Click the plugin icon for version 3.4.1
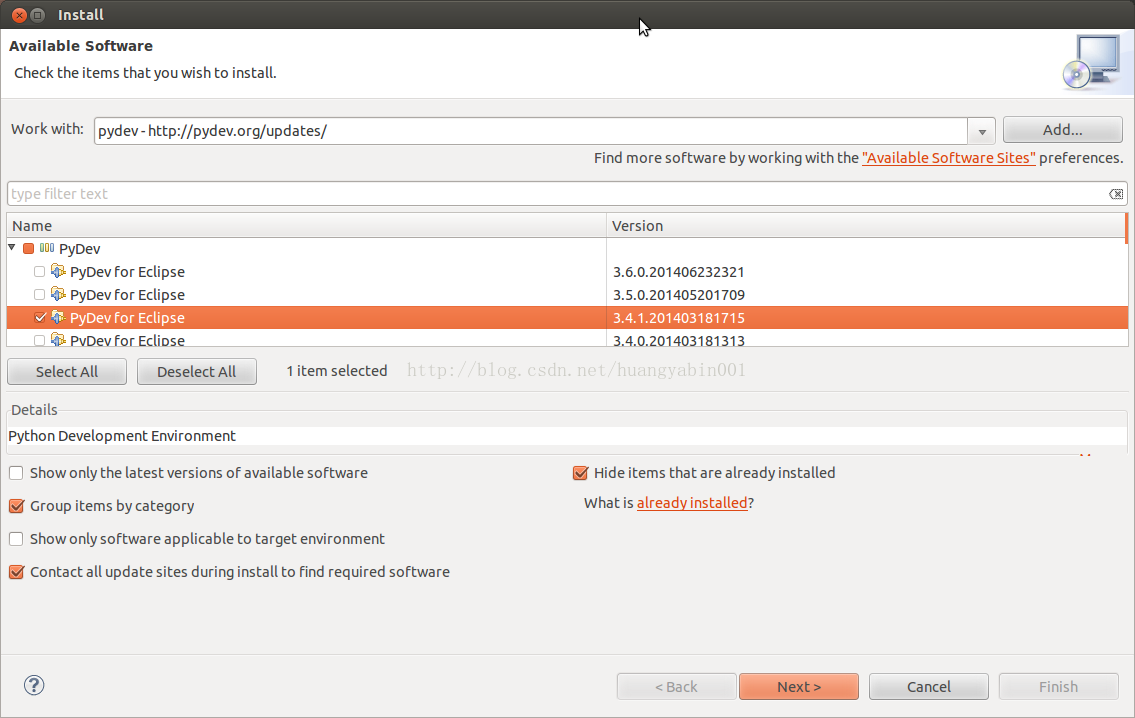 [58, 318]
